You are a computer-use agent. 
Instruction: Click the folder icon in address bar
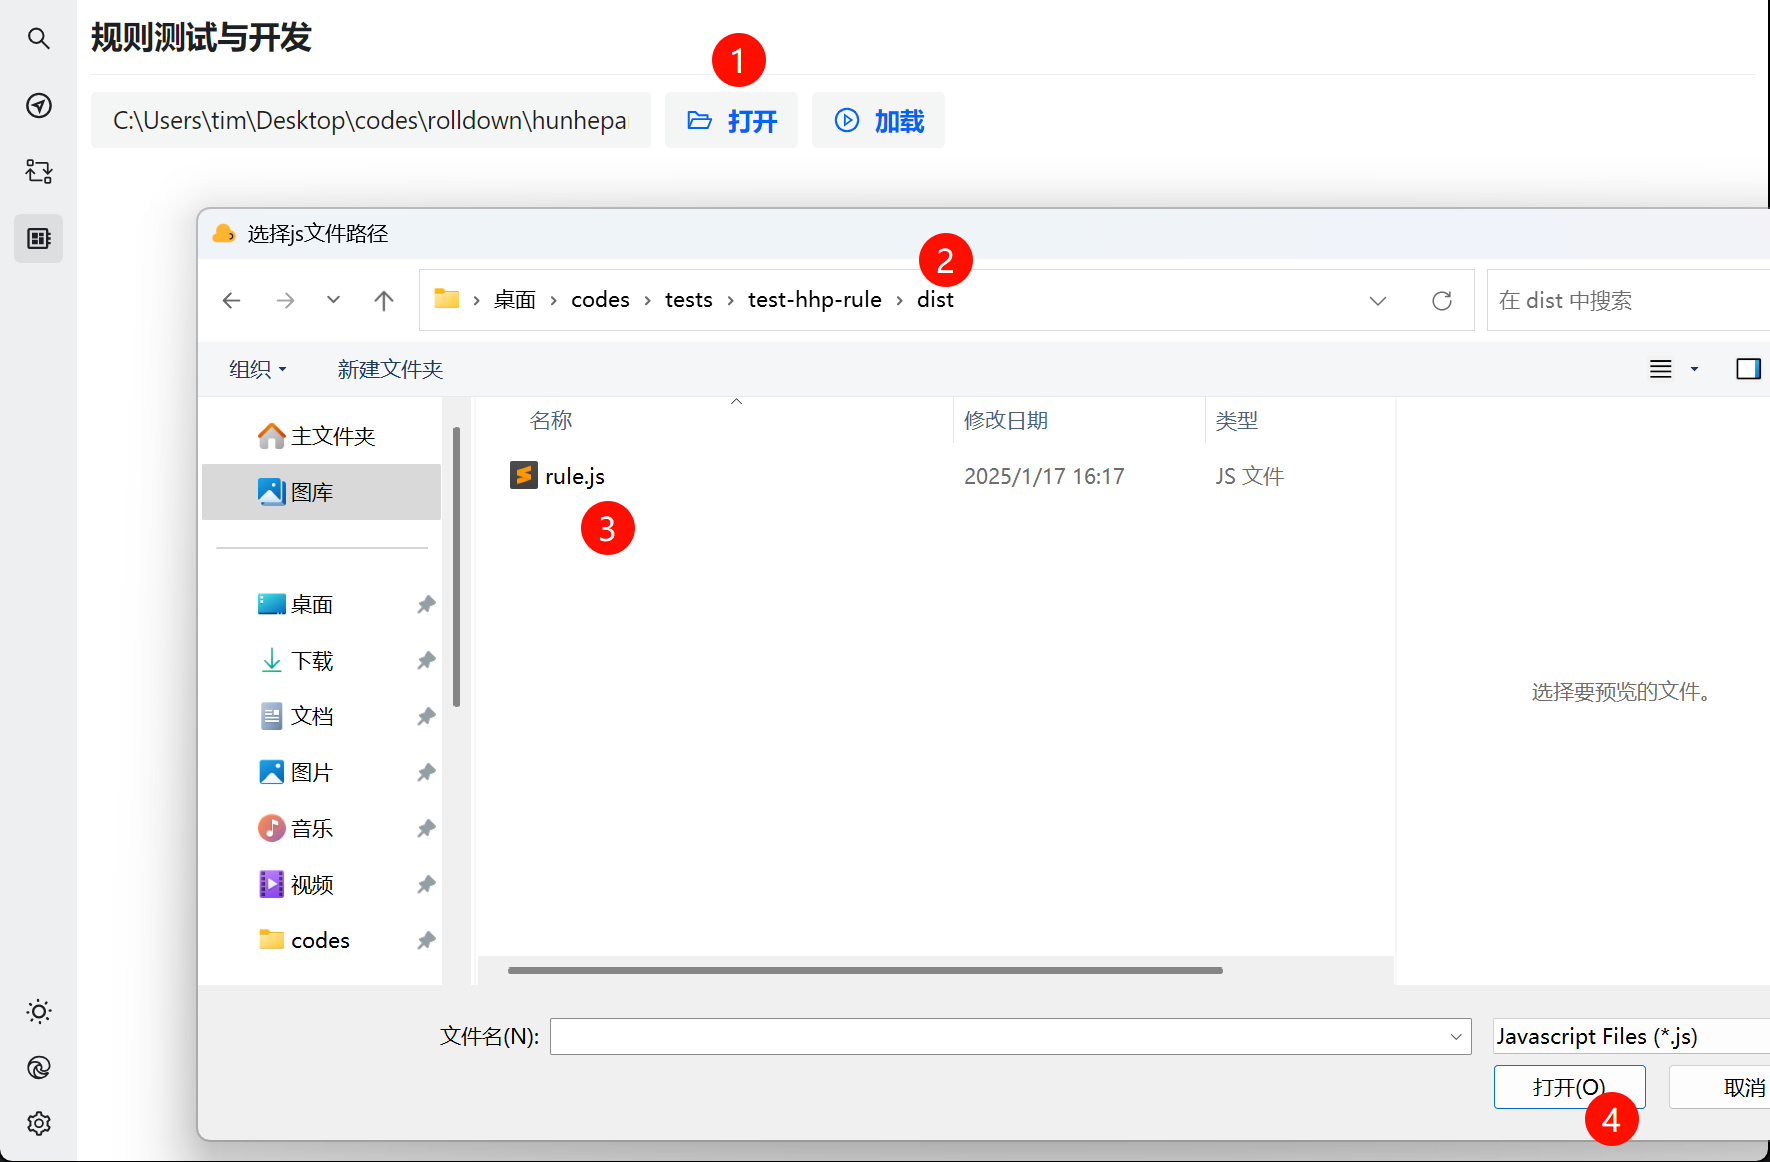446,299
